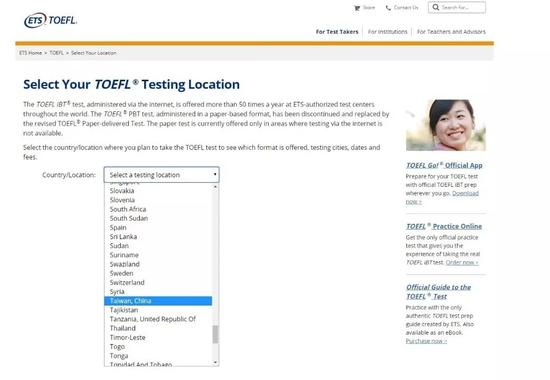Click the magnifier search icon
The image size is (550, 380).
pos(436,7)
